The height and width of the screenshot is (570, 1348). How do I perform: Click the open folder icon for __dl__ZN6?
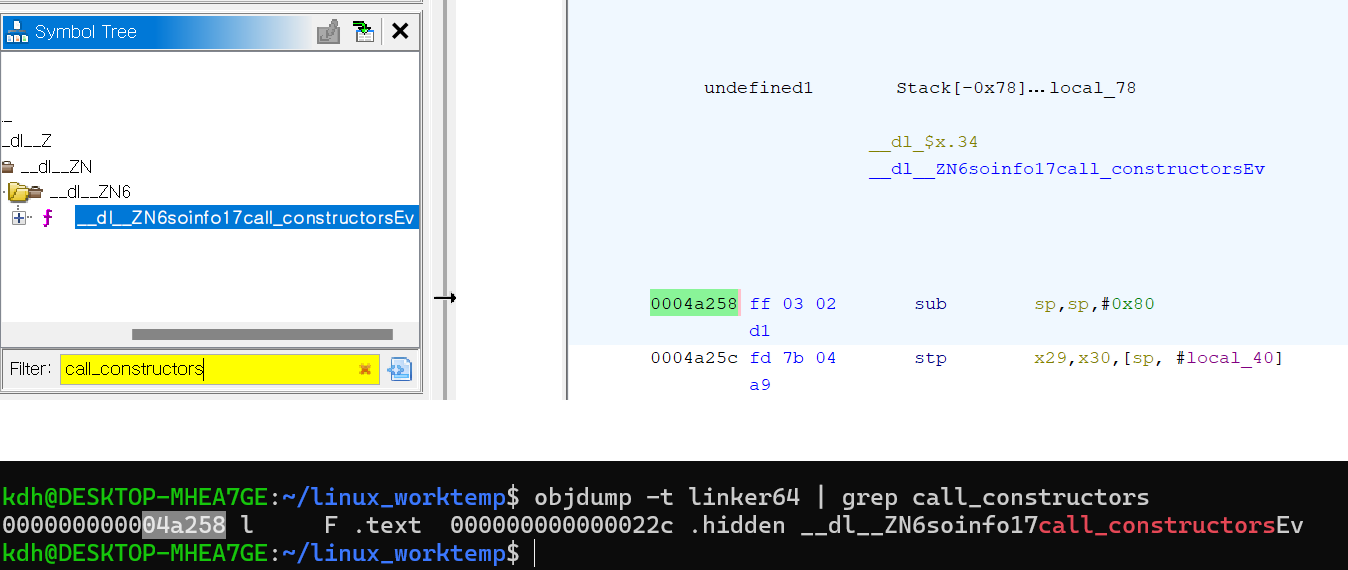pos(25,192)
